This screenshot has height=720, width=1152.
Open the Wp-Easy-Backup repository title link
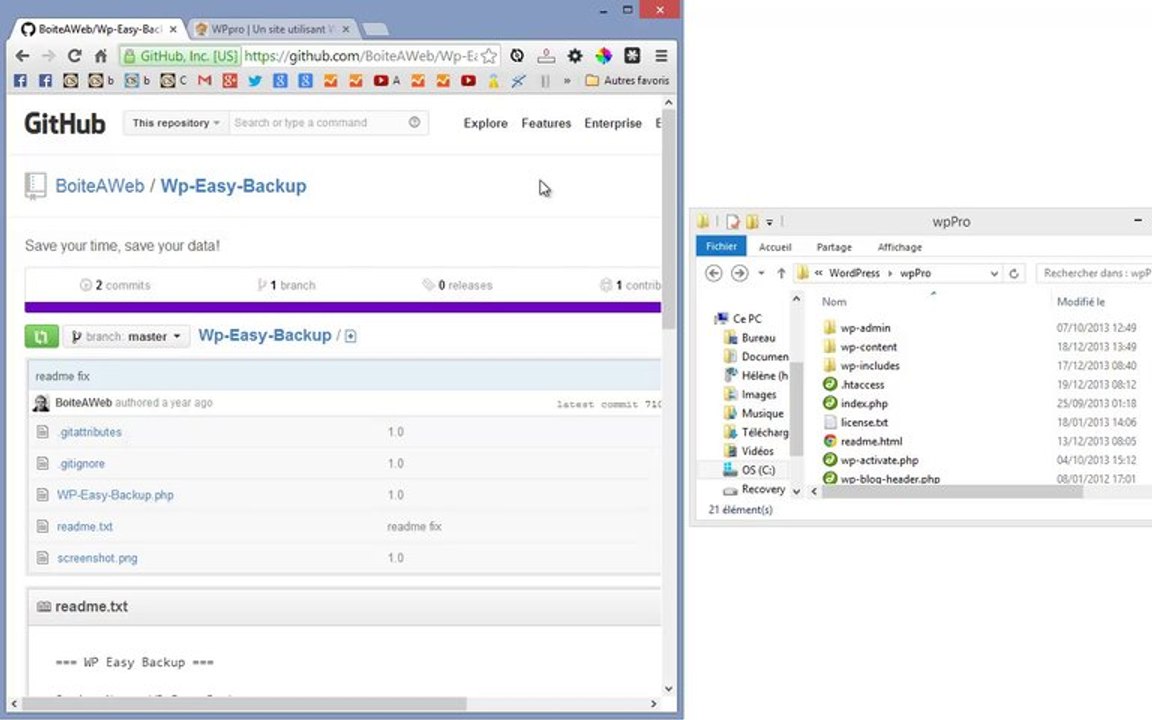[234, 186]
